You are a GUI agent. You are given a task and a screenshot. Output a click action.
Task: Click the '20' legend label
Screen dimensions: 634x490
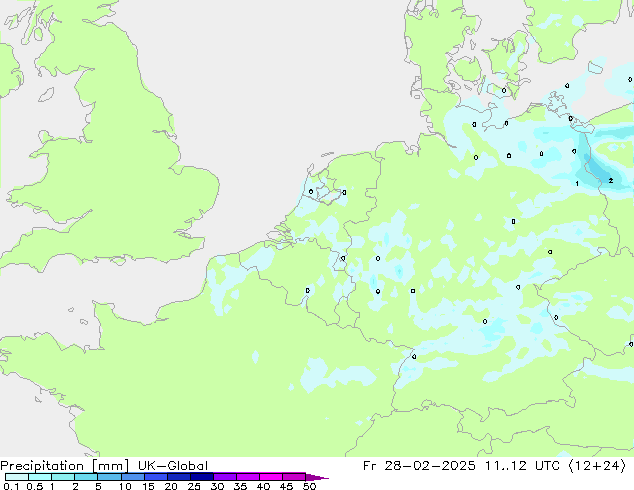[171, 486]
